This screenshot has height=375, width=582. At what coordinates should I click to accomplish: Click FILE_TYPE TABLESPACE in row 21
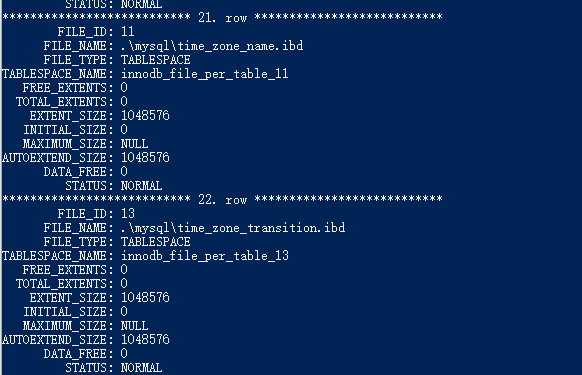click(156, 60)
